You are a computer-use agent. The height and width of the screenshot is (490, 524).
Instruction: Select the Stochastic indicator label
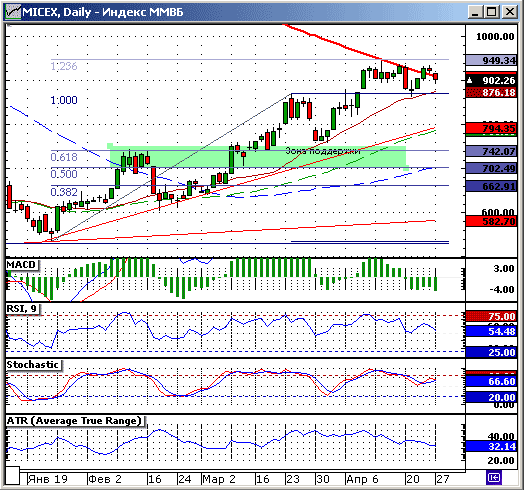[33, 365]
